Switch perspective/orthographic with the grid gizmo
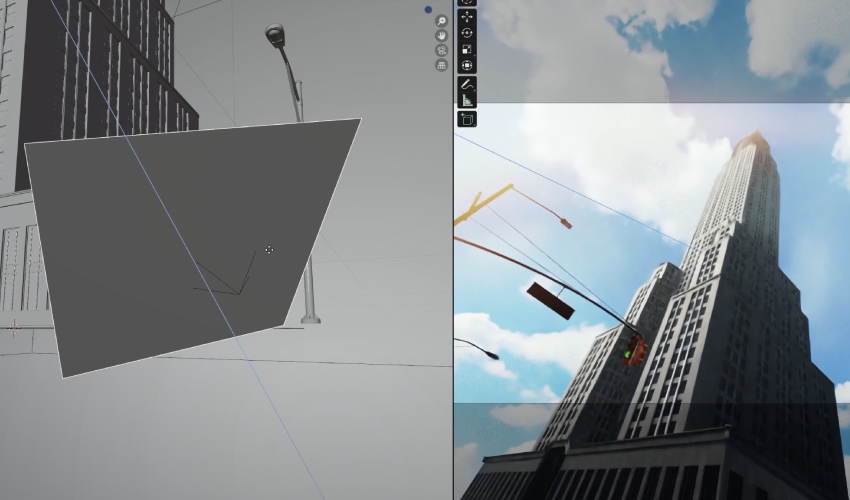This screenshot has height=500, width=850. [x=442, y=65]
